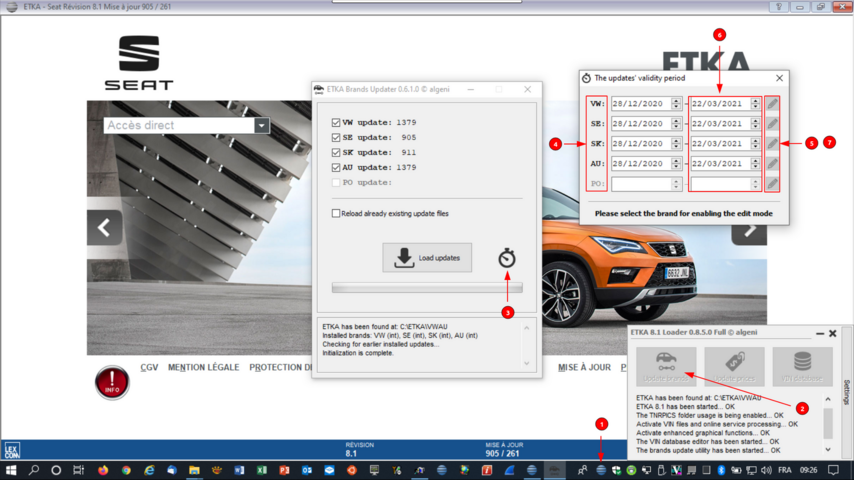This screenshot has width=854, height=480.
Task: Toggle the SK update checkbox
Action: [336, 153]
